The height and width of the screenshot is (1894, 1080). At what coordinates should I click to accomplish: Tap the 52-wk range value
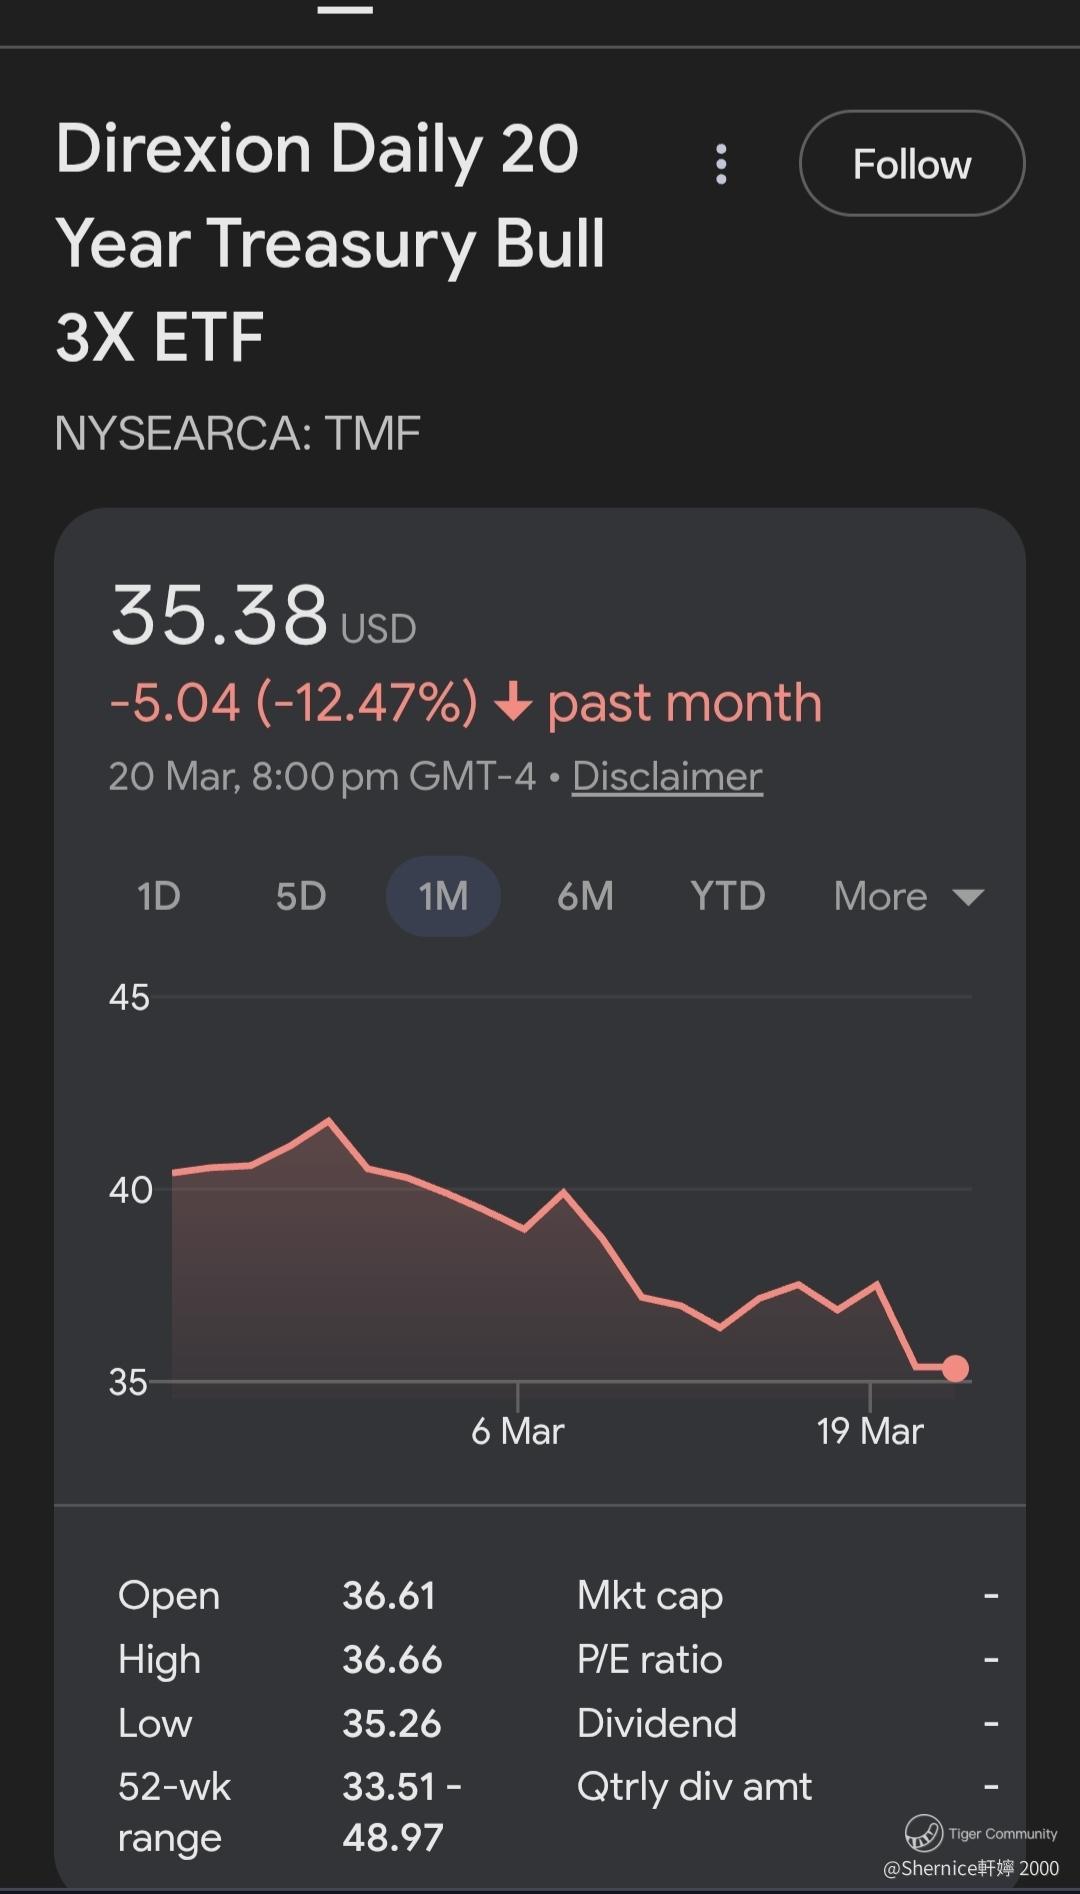pos(400,1811)
